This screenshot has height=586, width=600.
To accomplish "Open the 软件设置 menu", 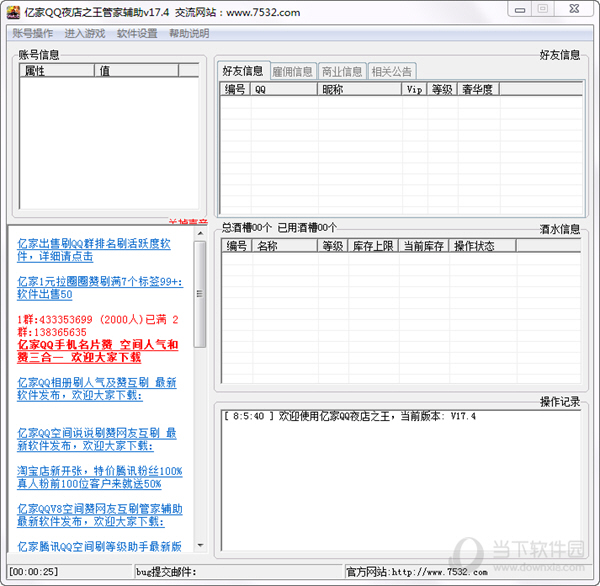I will [x=137, y=33].
